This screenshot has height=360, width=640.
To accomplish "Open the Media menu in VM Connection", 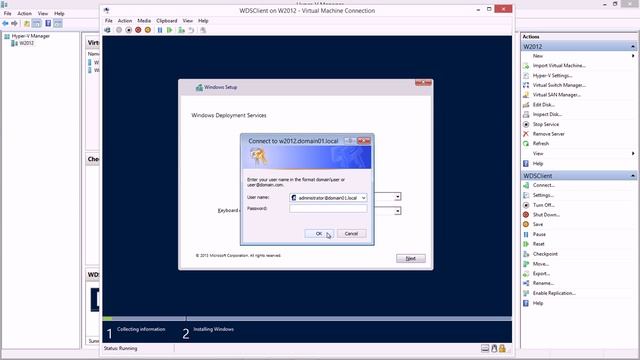I will pyautogui.click(x=144, y=21).
